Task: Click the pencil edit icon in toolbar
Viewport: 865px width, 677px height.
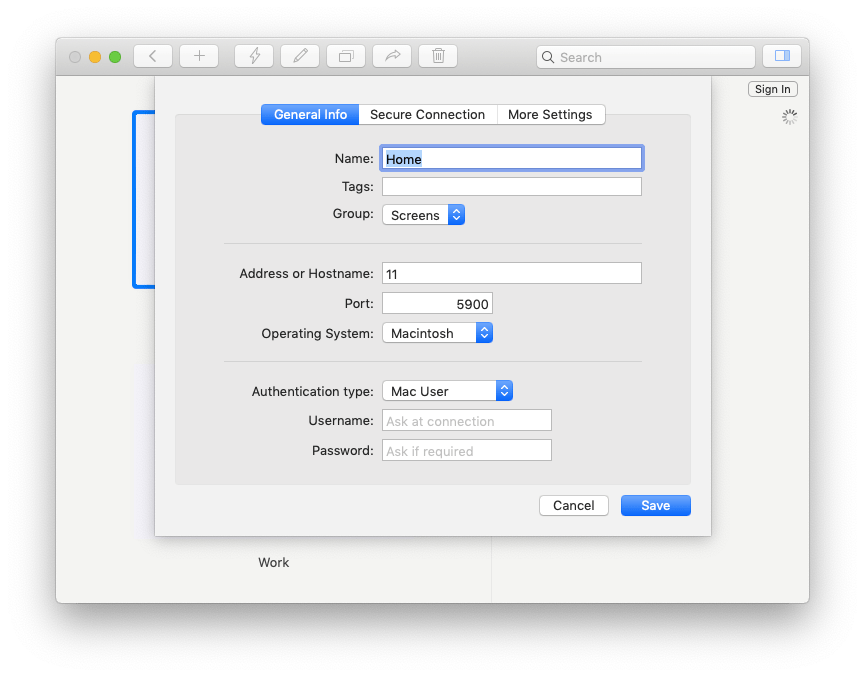Action: (299, 56)
